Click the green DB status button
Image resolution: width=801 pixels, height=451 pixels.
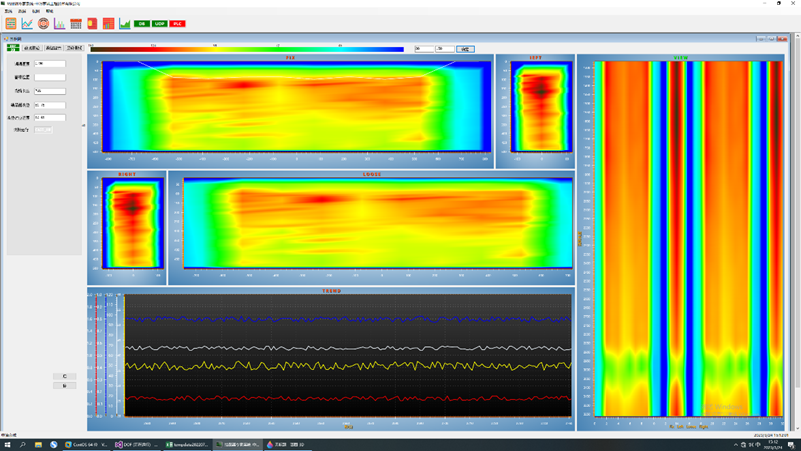(141, 23)
